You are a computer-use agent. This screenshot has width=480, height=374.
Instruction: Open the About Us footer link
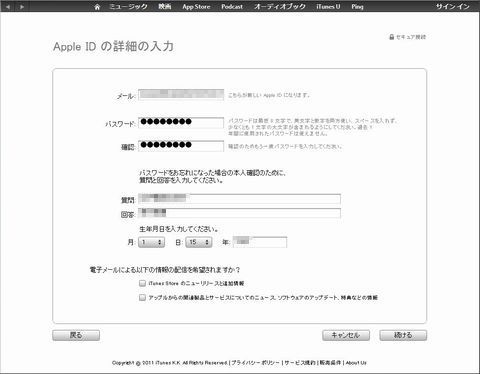[x=356, y=363]
